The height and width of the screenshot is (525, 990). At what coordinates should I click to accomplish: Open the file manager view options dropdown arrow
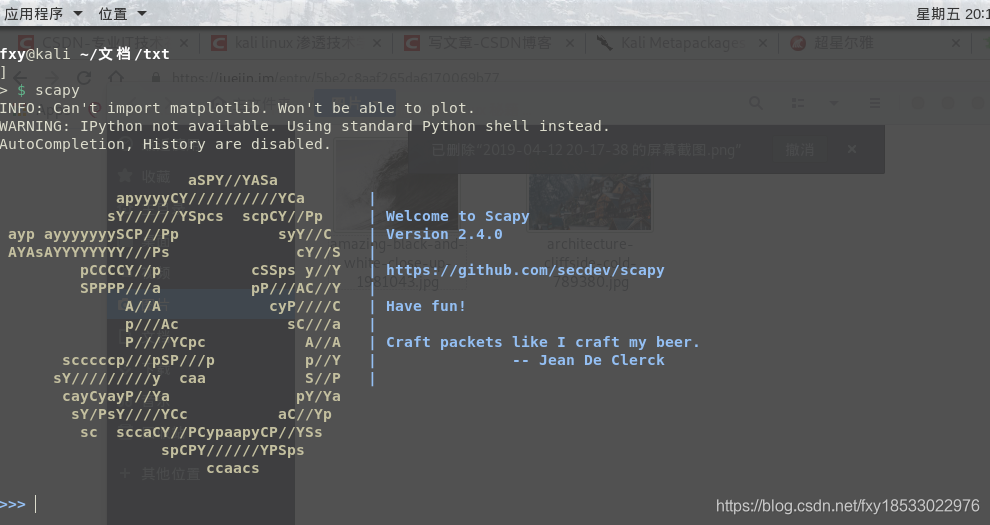pyautogui.click(x=833, y=103)
